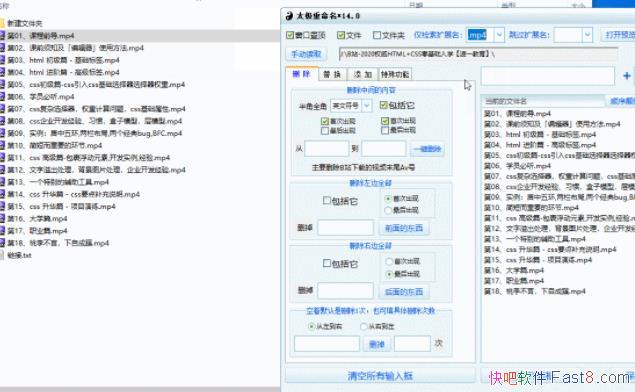Image resolution: width=635 pixels, height=392 pixels.
Task: Click 删掉 button beside the 次 count field
Action: [377, 344]
